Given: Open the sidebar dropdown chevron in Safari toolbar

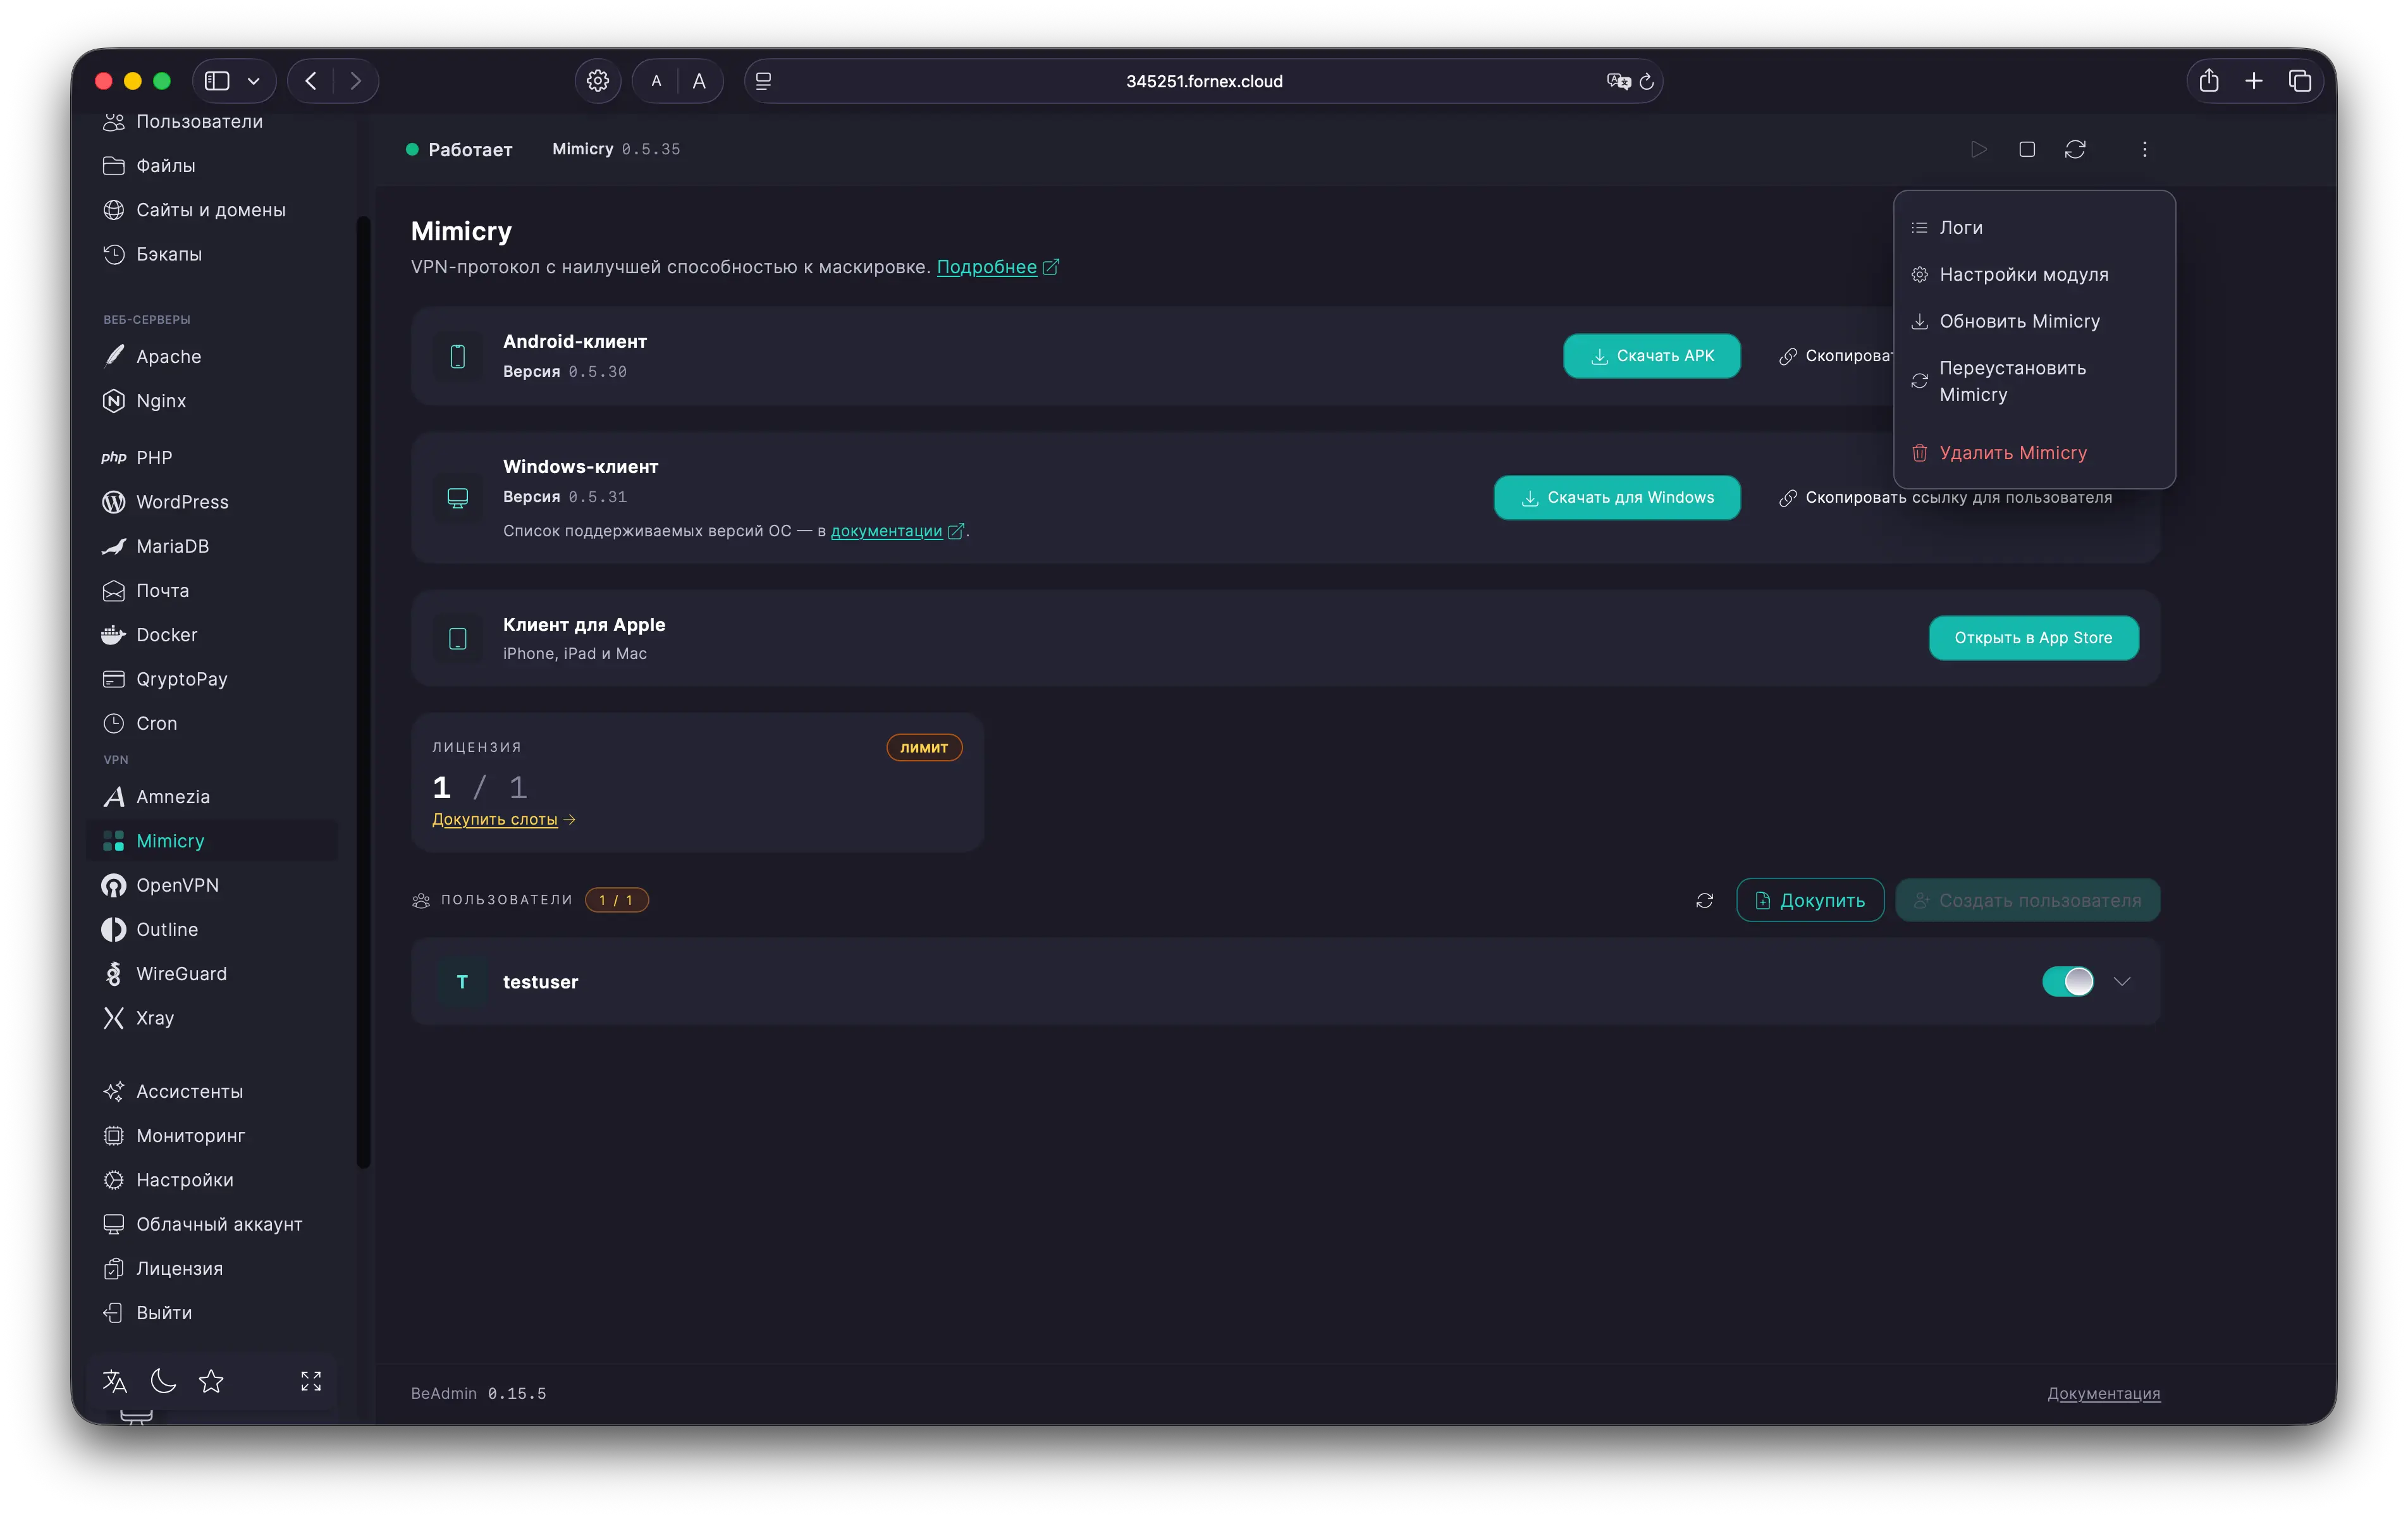Looking at the screenshot, I should 254,81.
